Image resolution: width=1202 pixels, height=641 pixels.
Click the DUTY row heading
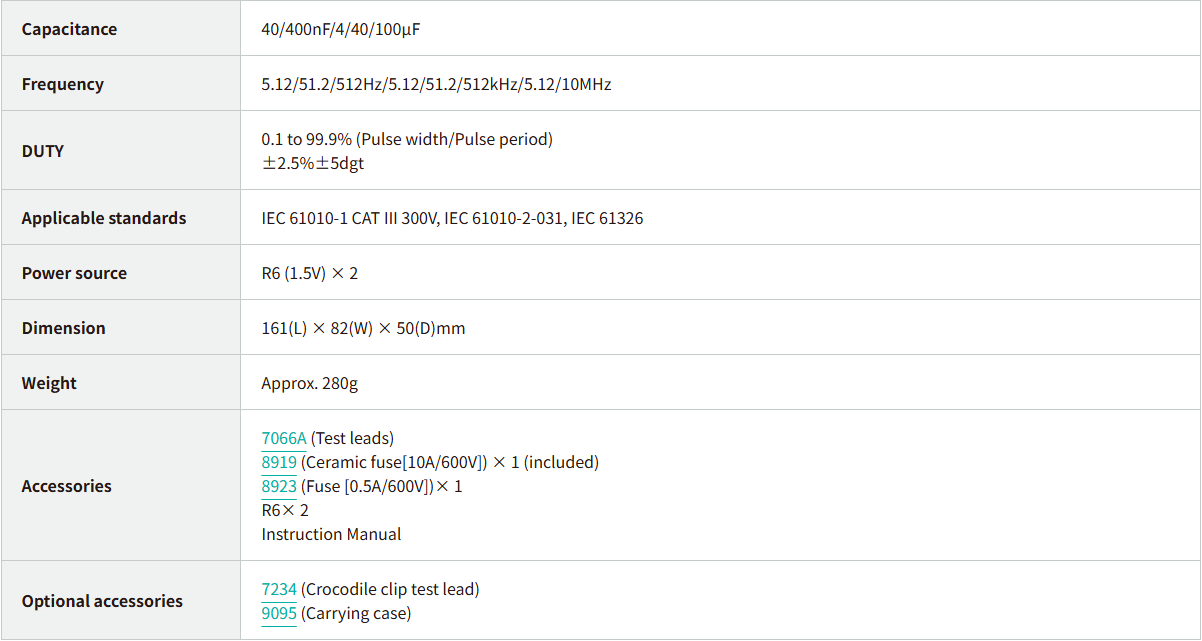[43, 151]
